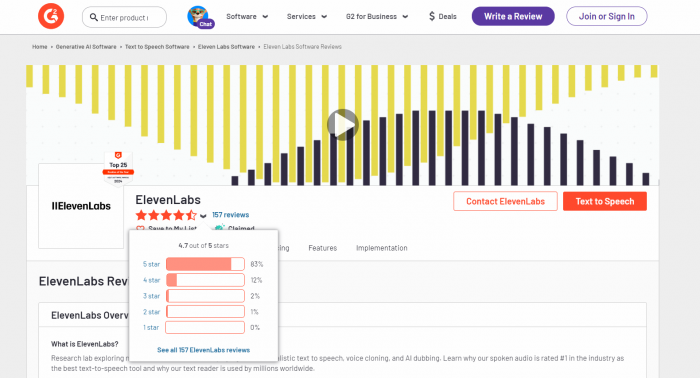
Task: Click the Top 25 badge icon
Action: 118,168
